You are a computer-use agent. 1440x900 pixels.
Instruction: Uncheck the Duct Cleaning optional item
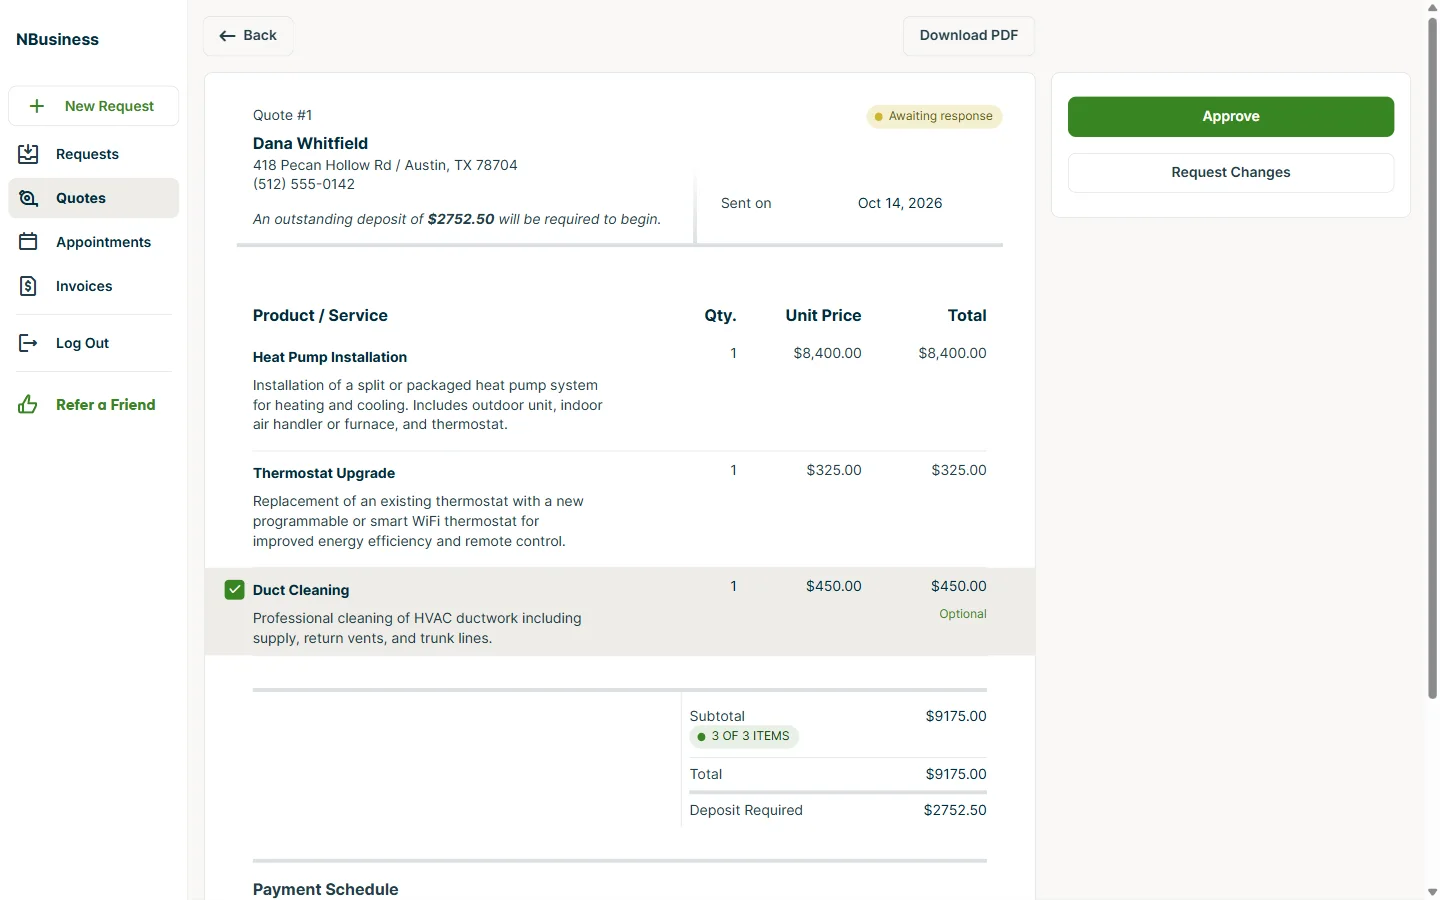234,590
